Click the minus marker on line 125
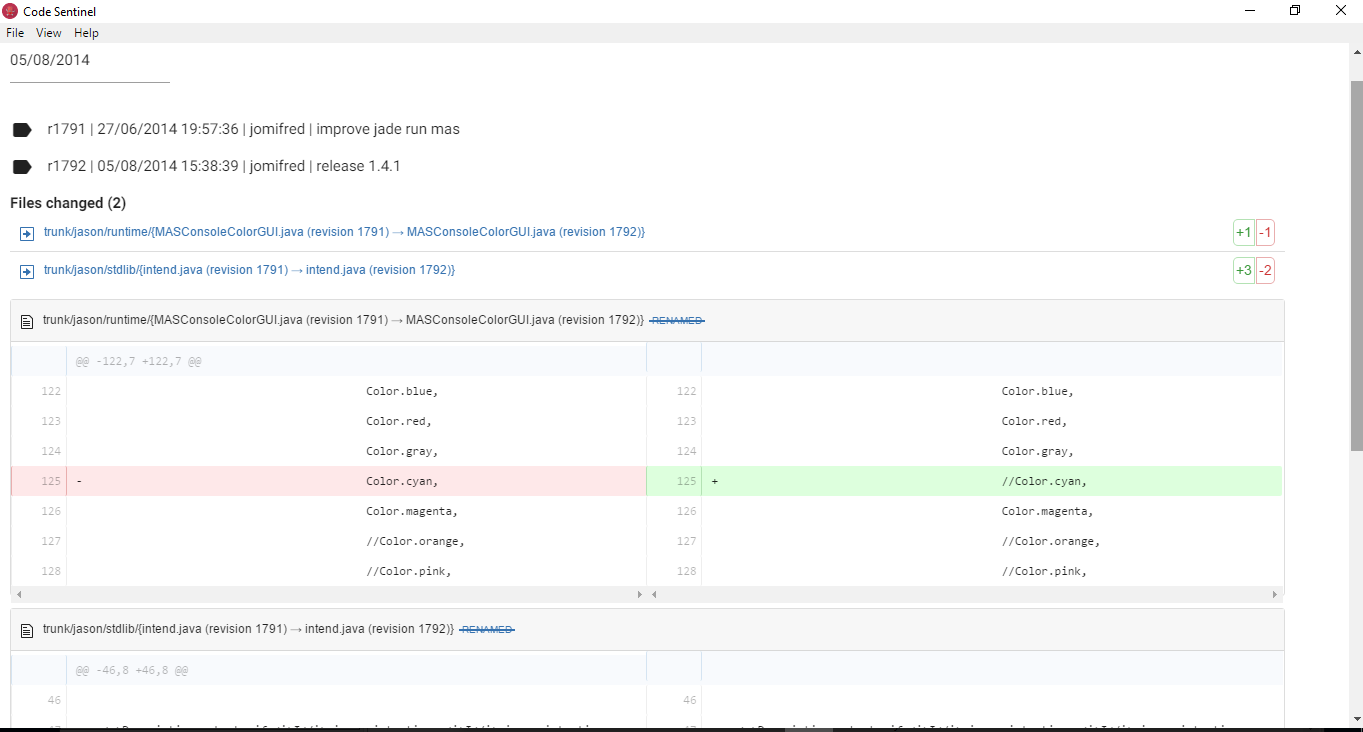 [x=79, y=481]
